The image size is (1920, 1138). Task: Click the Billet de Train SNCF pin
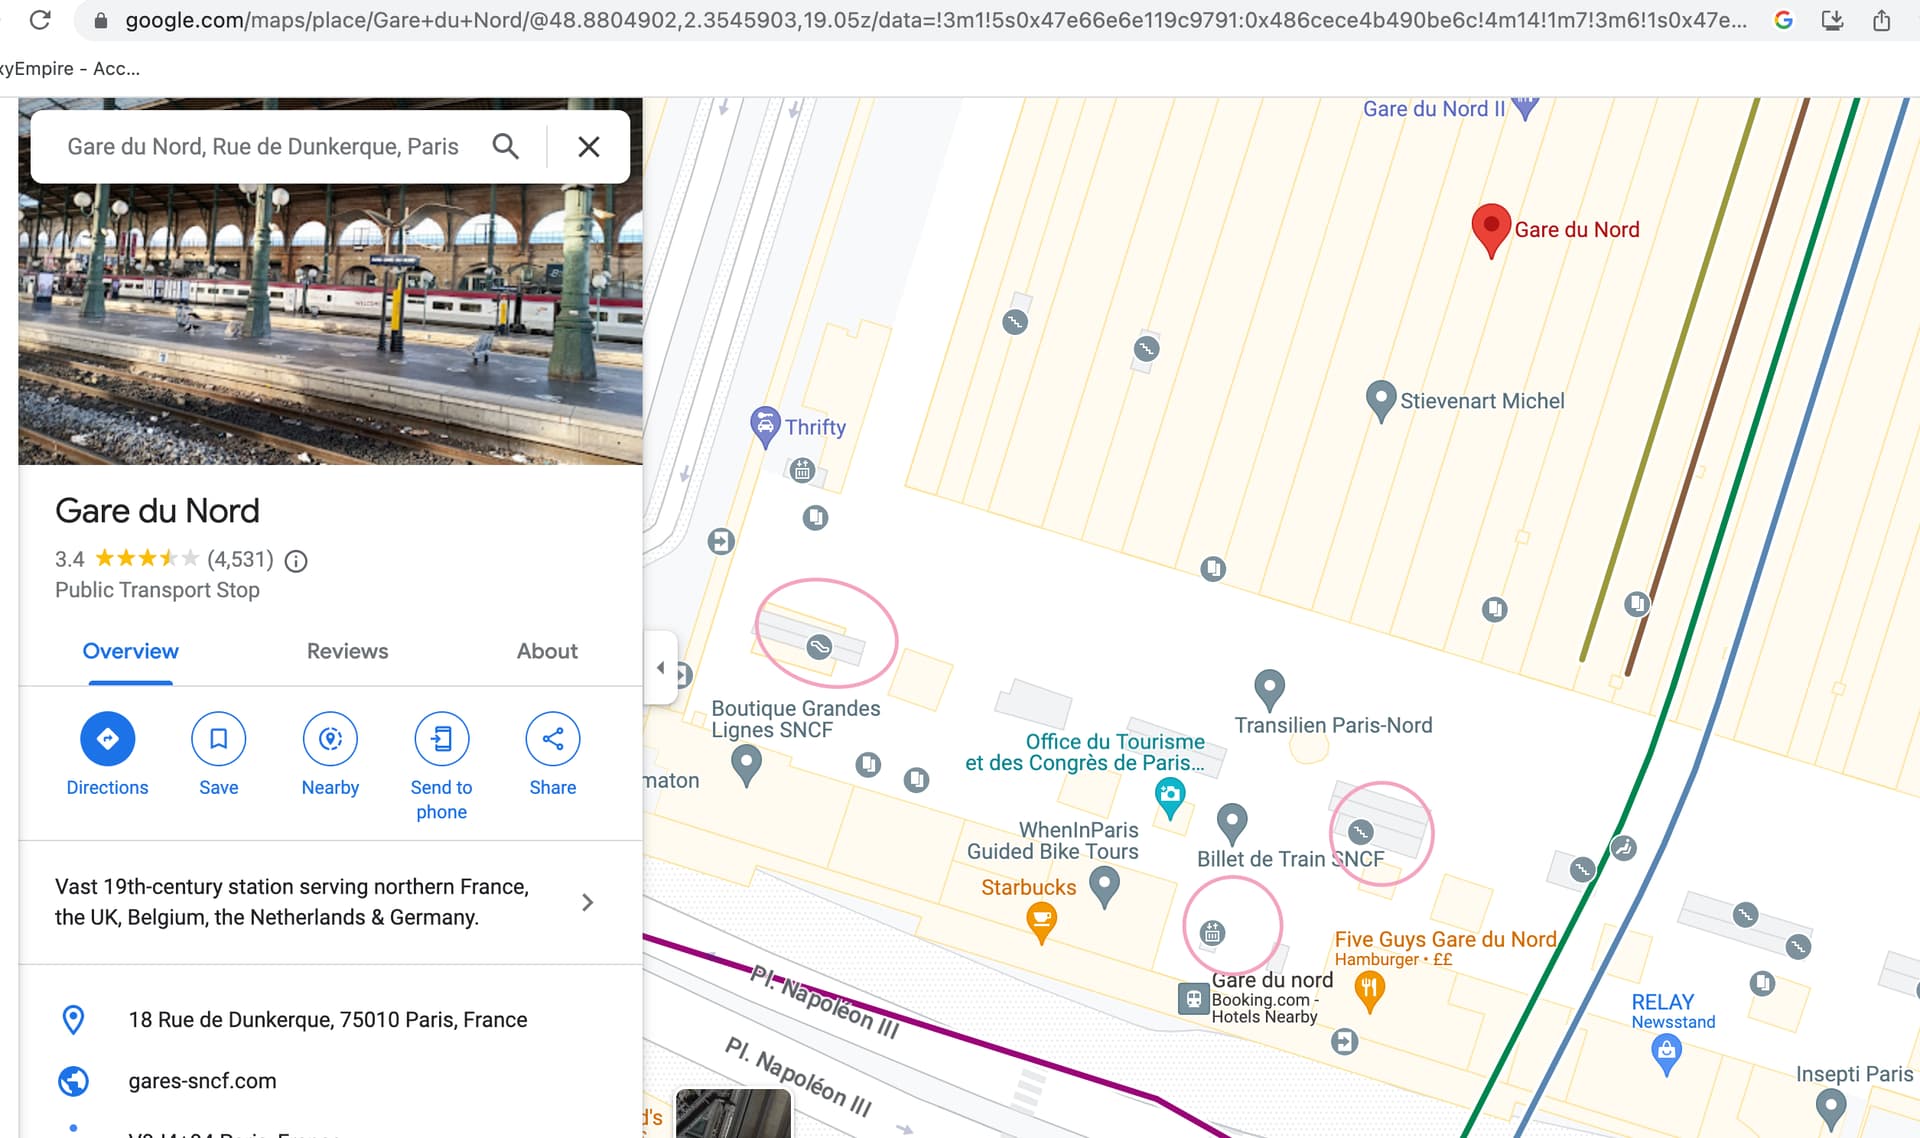[1231, 825]
